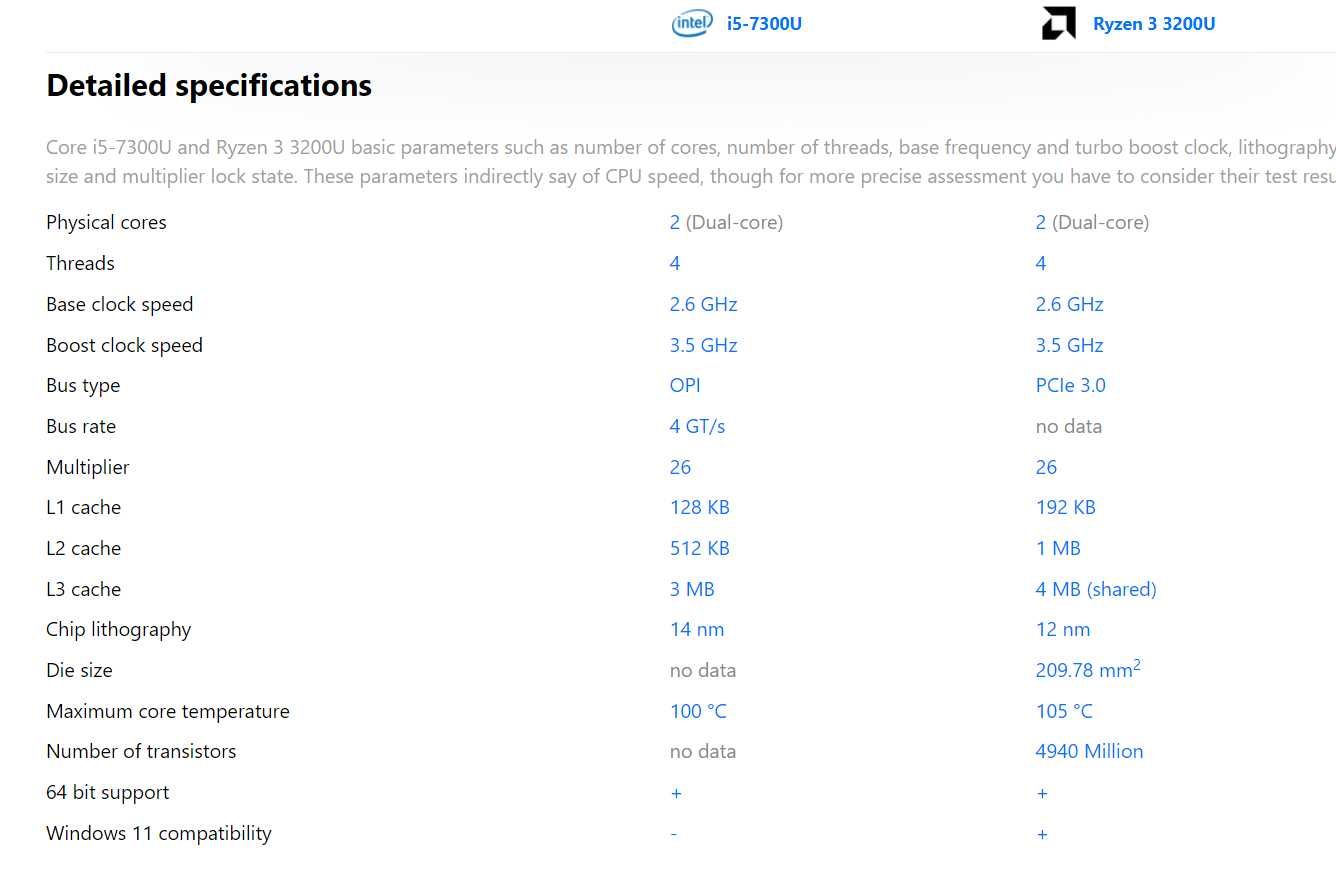Click the 4 GT/s bus rate value
The width and height of the screenshot is (1336, 873).
pyautogui.click(x=697, y=426)
